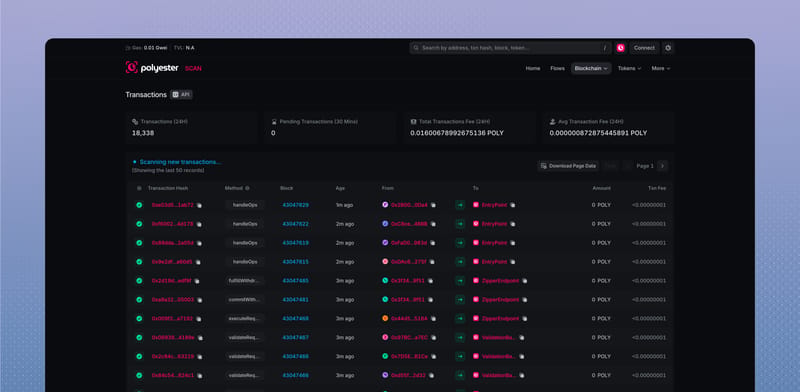Click green success check in block 43047829 row
Screen dimensions: 800x392
(139, 205)
